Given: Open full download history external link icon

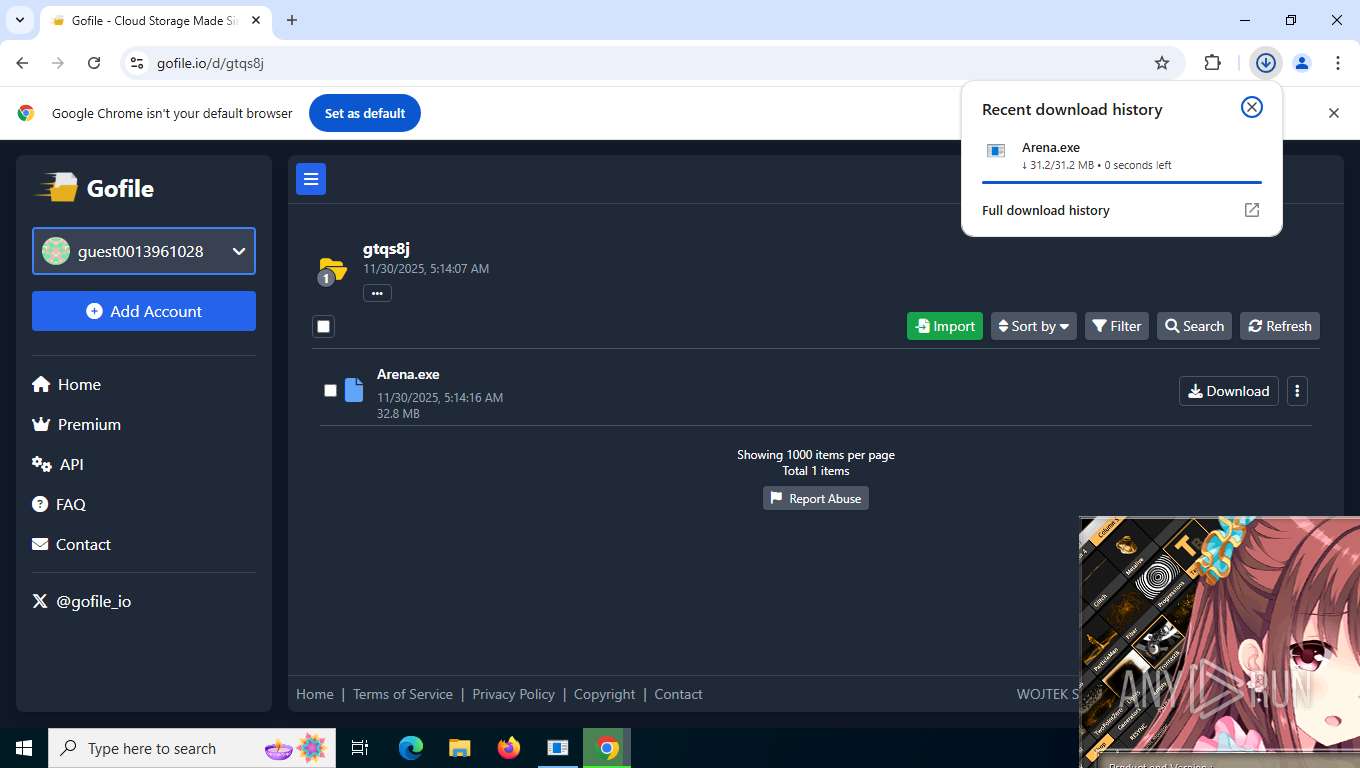Looking at the screenshot, I should [x=1252, y=210].
